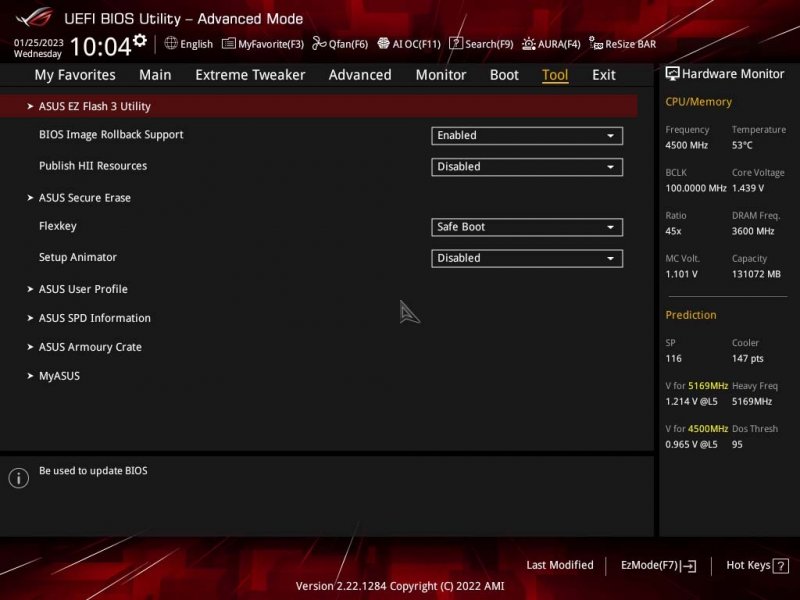This screenshot has height=600, width=800.
Task: Click the Publish HII Resources label
Action: pos(93,166)
